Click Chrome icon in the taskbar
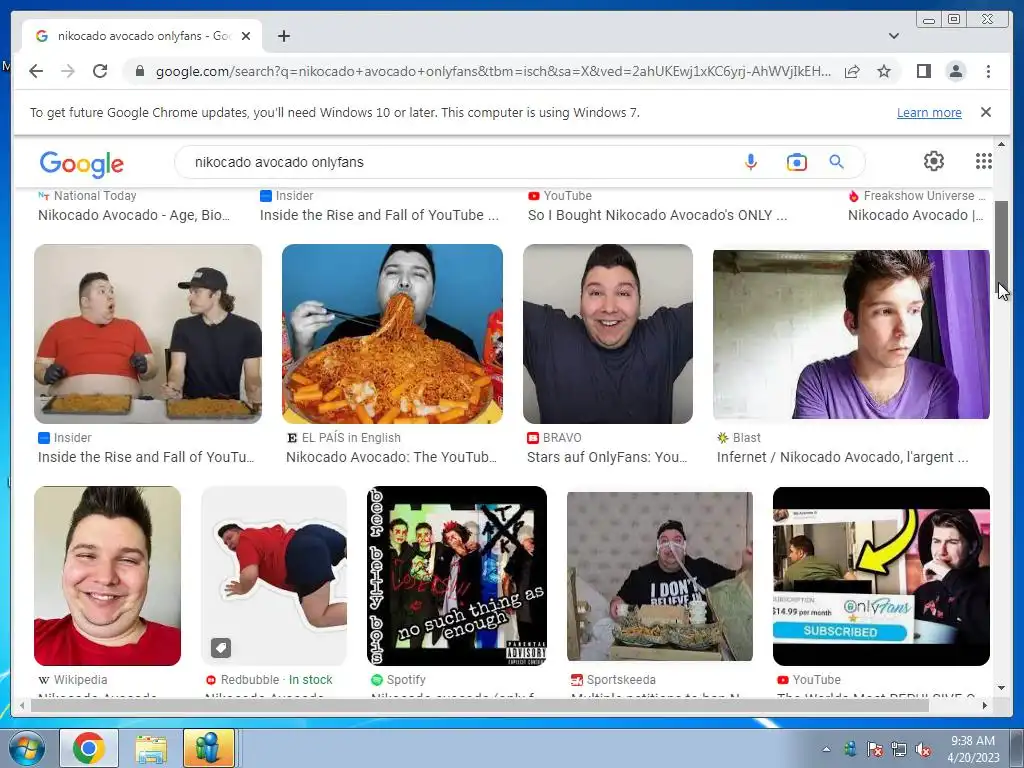Screen dimensions: 1024x768 coord(89,748)
